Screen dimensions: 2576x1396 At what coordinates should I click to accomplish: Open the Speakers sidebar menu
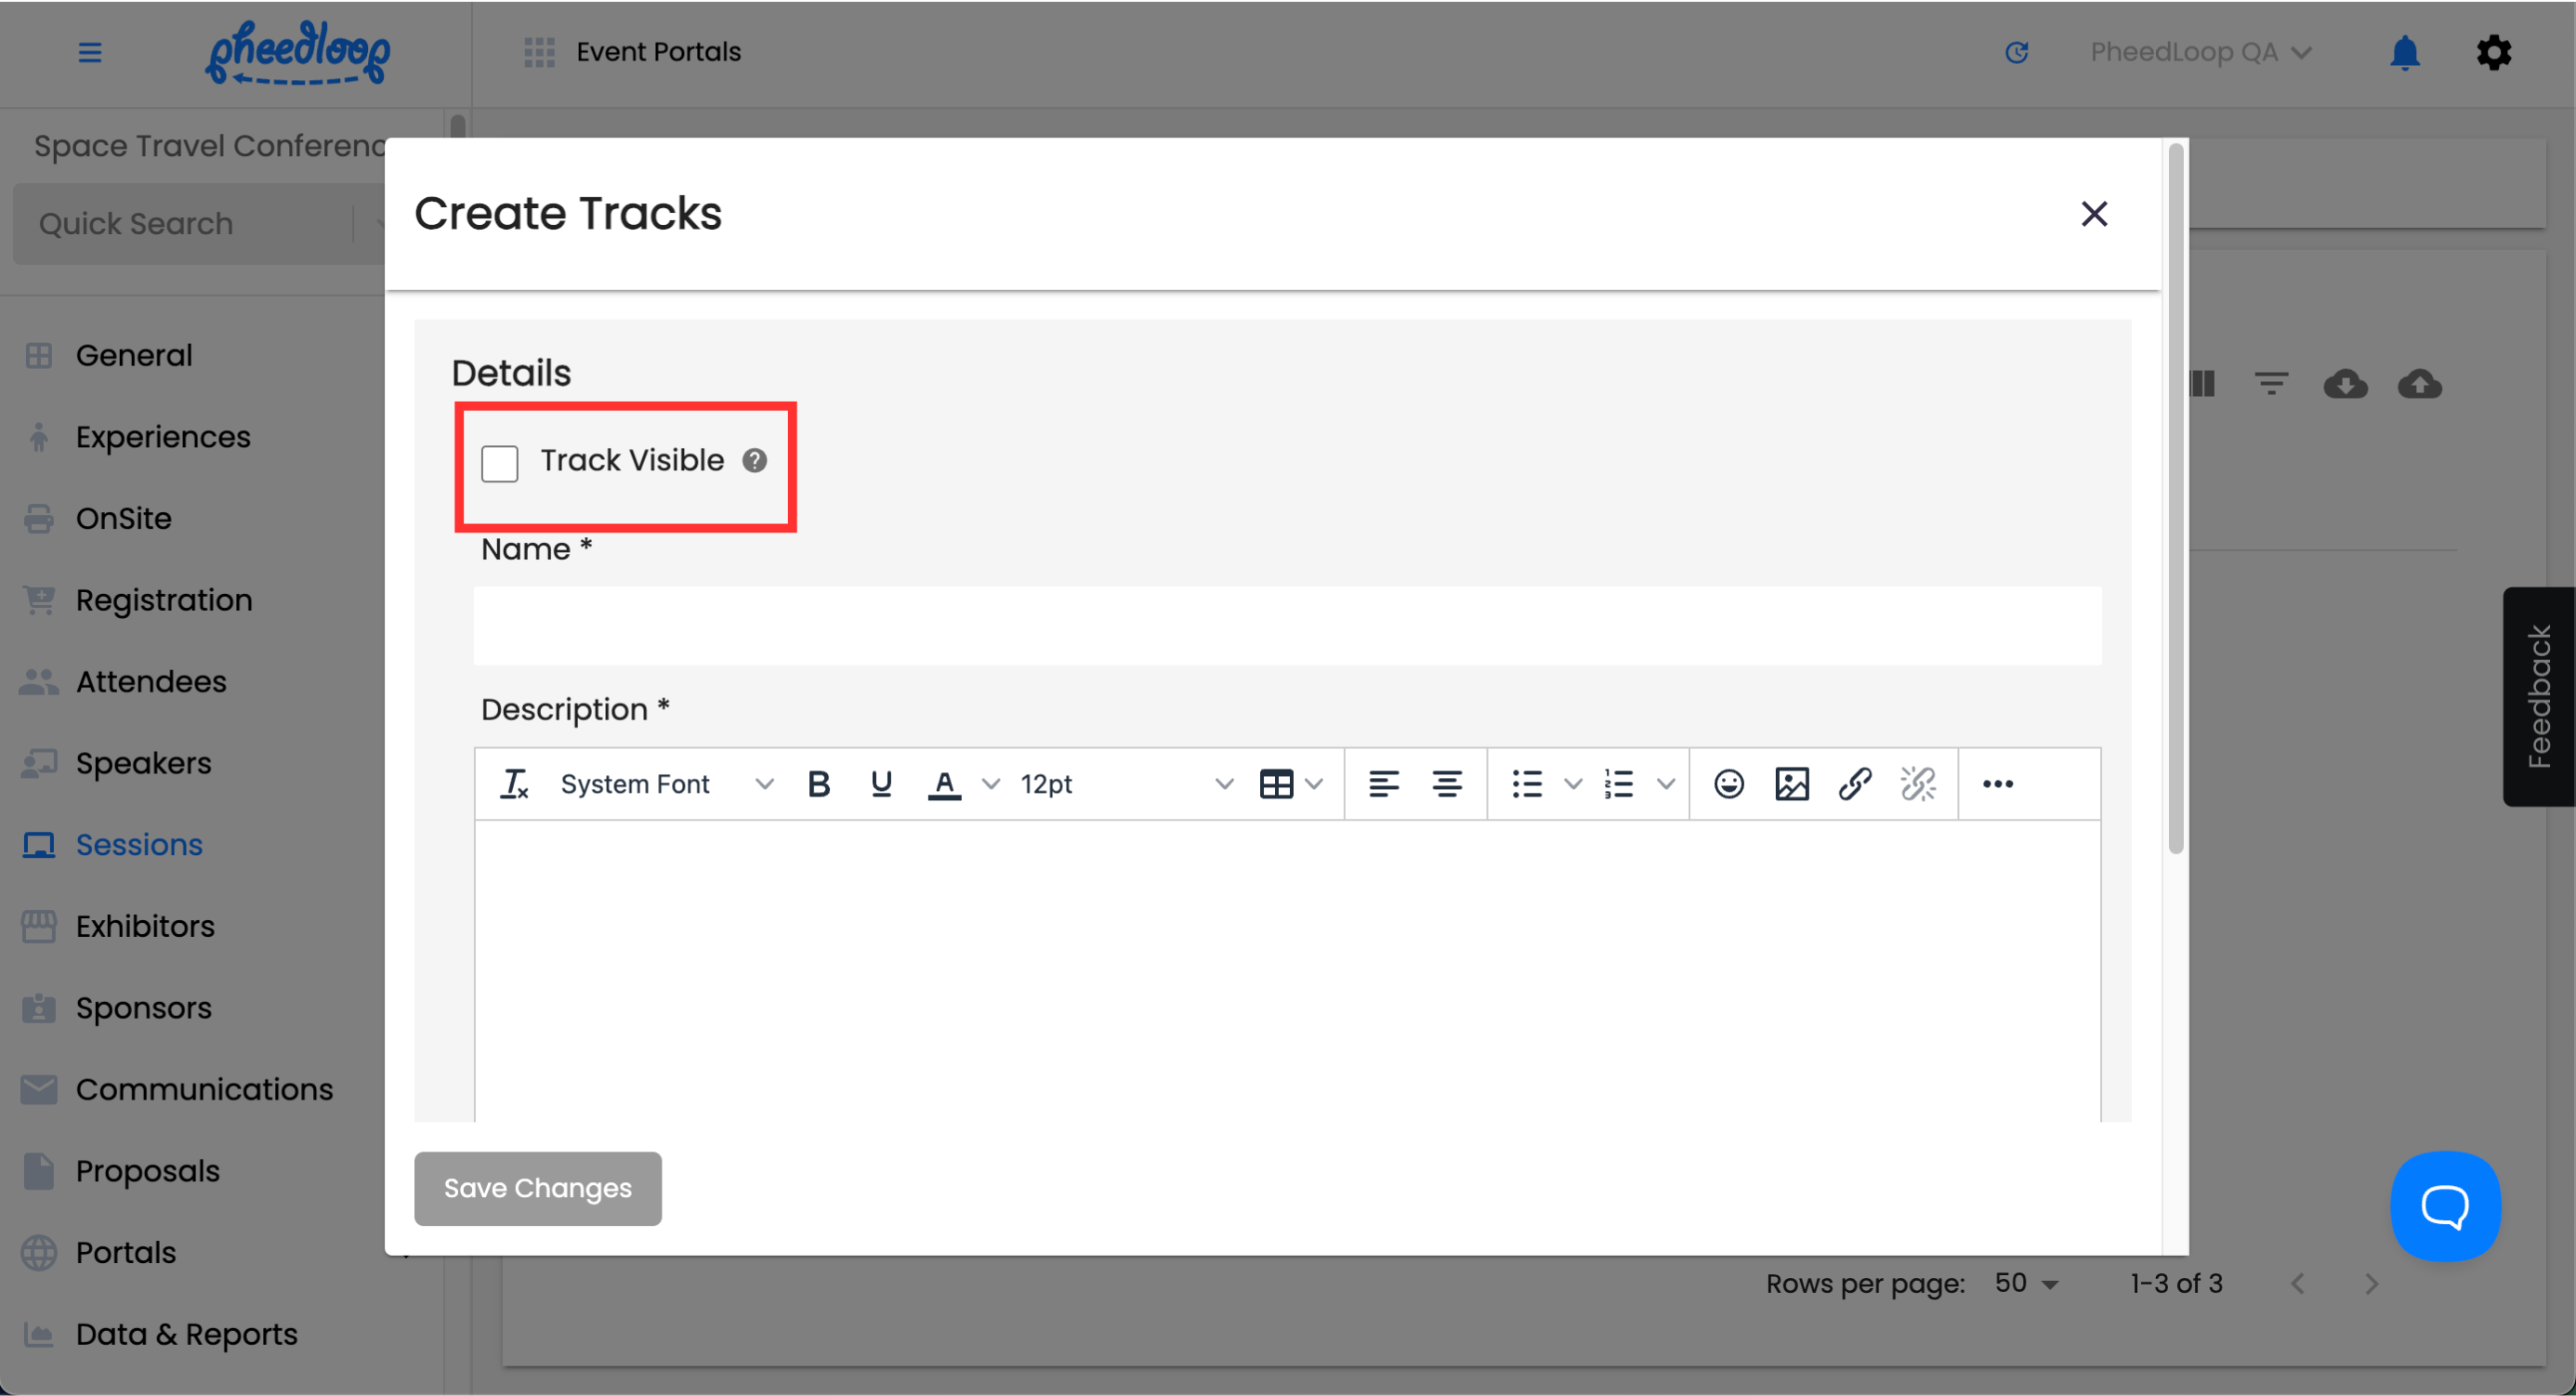(143, 763)
